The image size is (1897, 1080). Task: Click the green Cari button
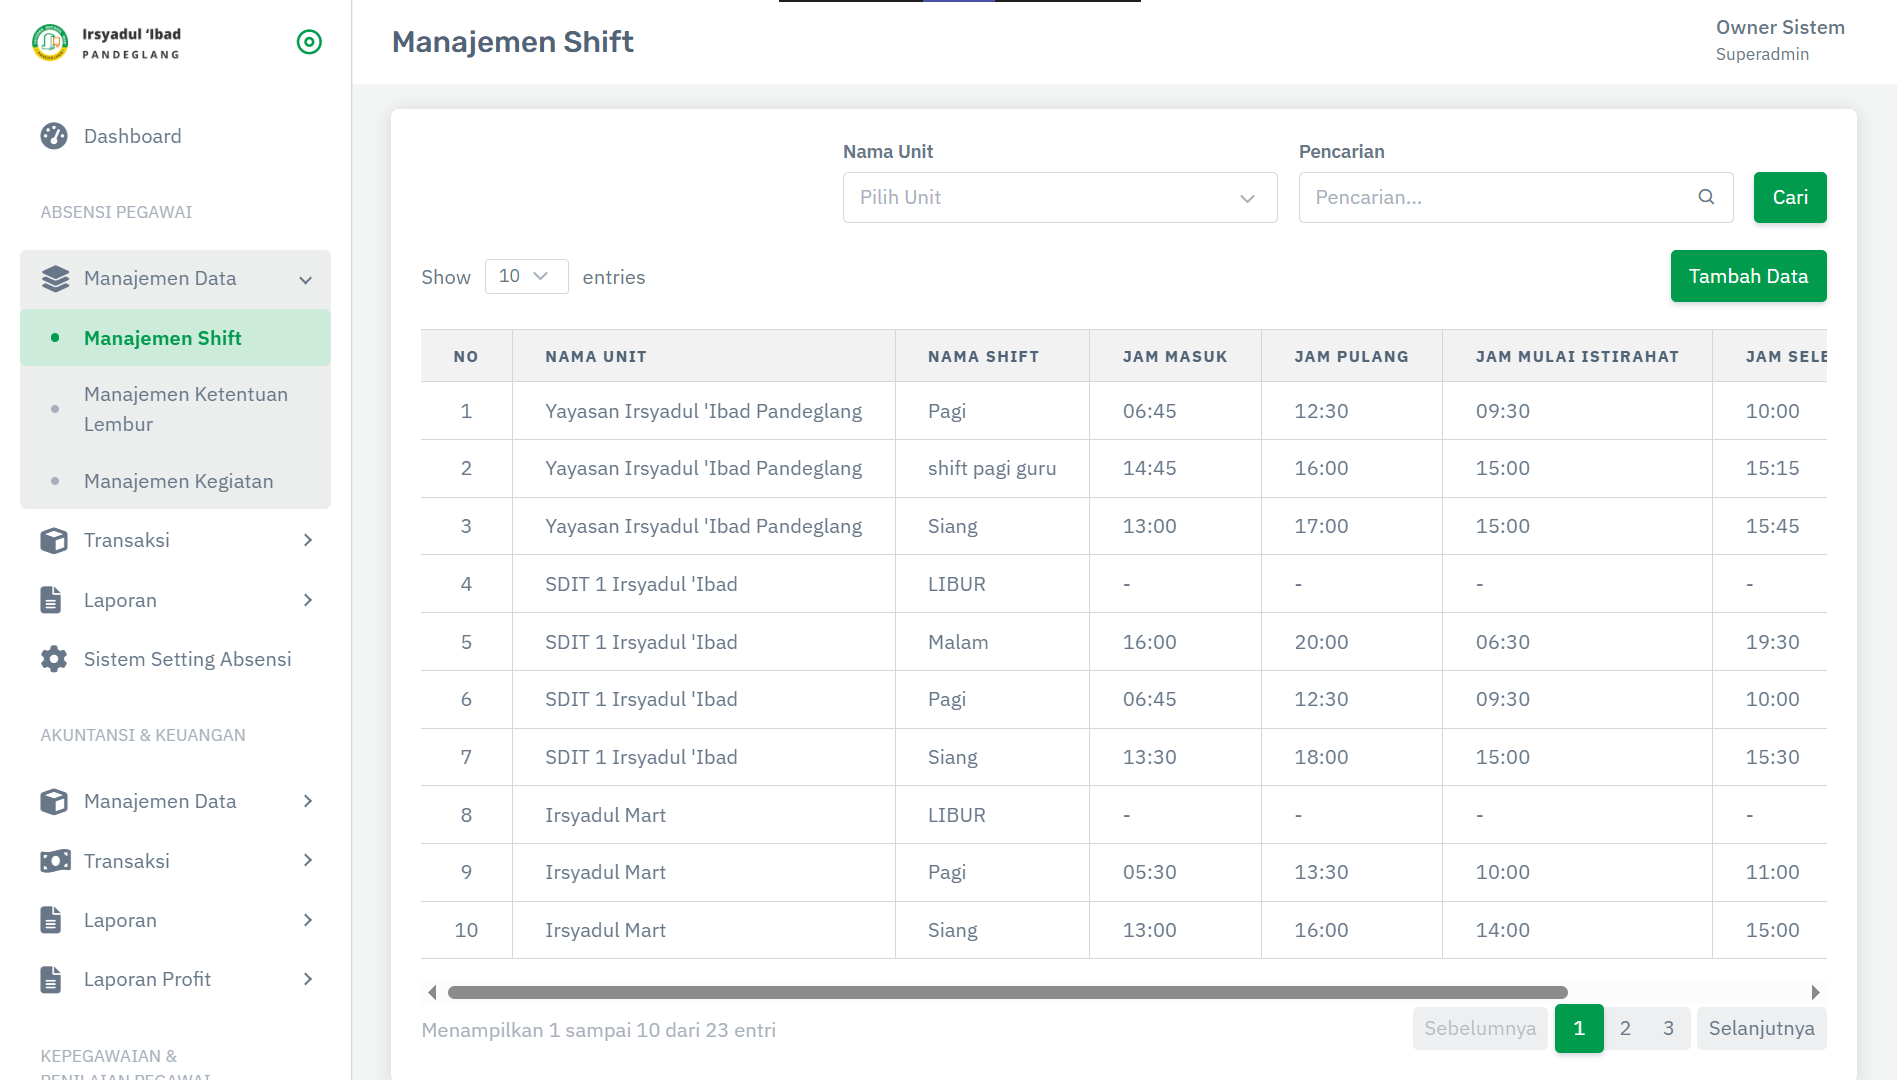[x=1790, y=197]
